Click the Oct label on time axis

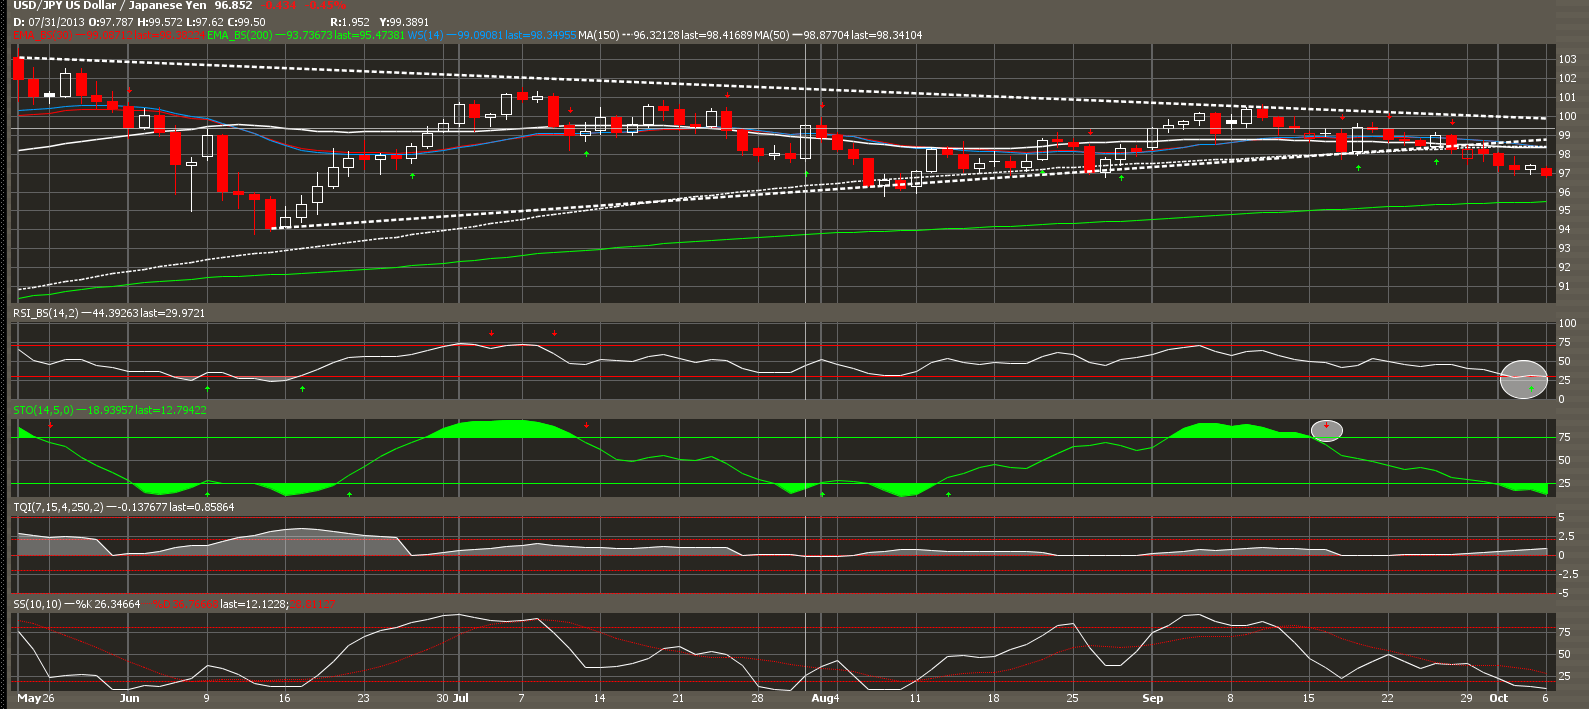(1498, 698)
